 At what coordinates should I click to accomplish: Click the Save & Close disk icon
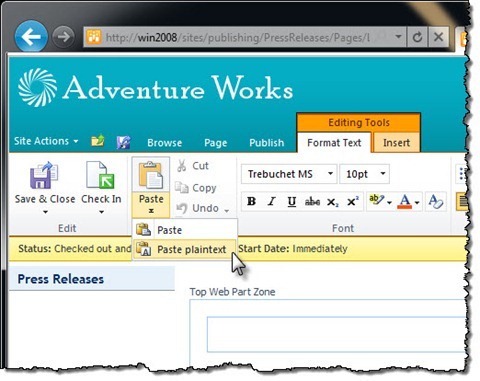coord(44,176)
